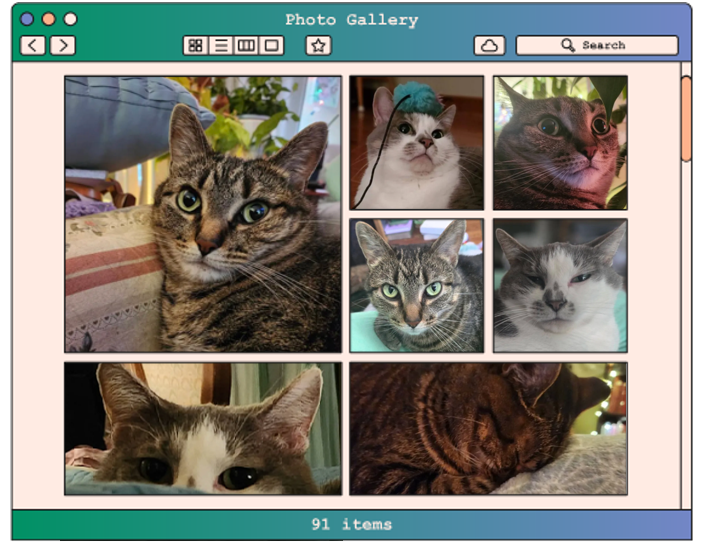The width and height of the screenshot is (702, 548).
Task: Click the 91 items status bar
Action: point(351,524)
